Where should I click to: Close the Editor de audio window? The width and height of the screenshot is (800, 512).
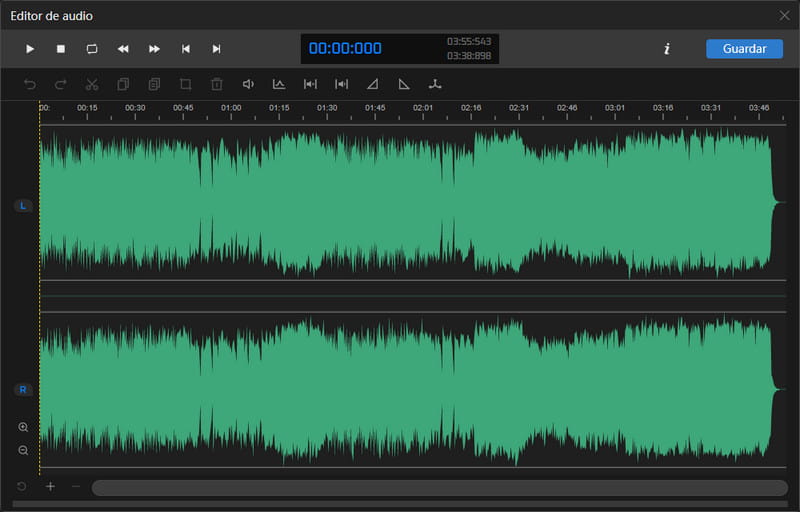[x=785, y=16]
